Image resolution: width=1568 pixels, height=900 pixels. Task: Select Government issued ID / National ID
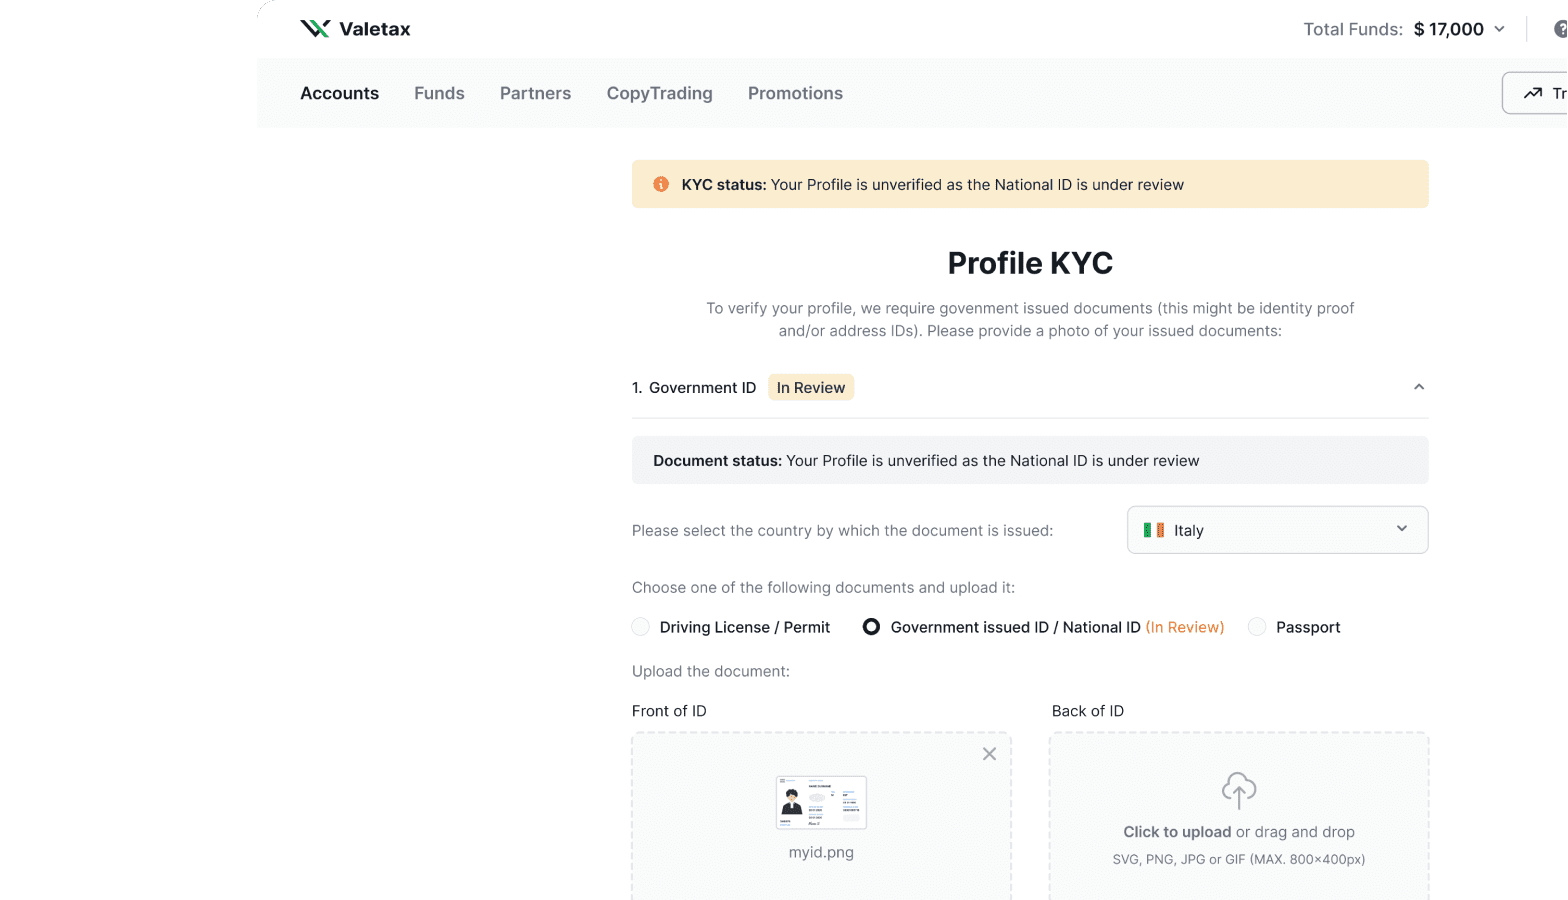[872, 627]
